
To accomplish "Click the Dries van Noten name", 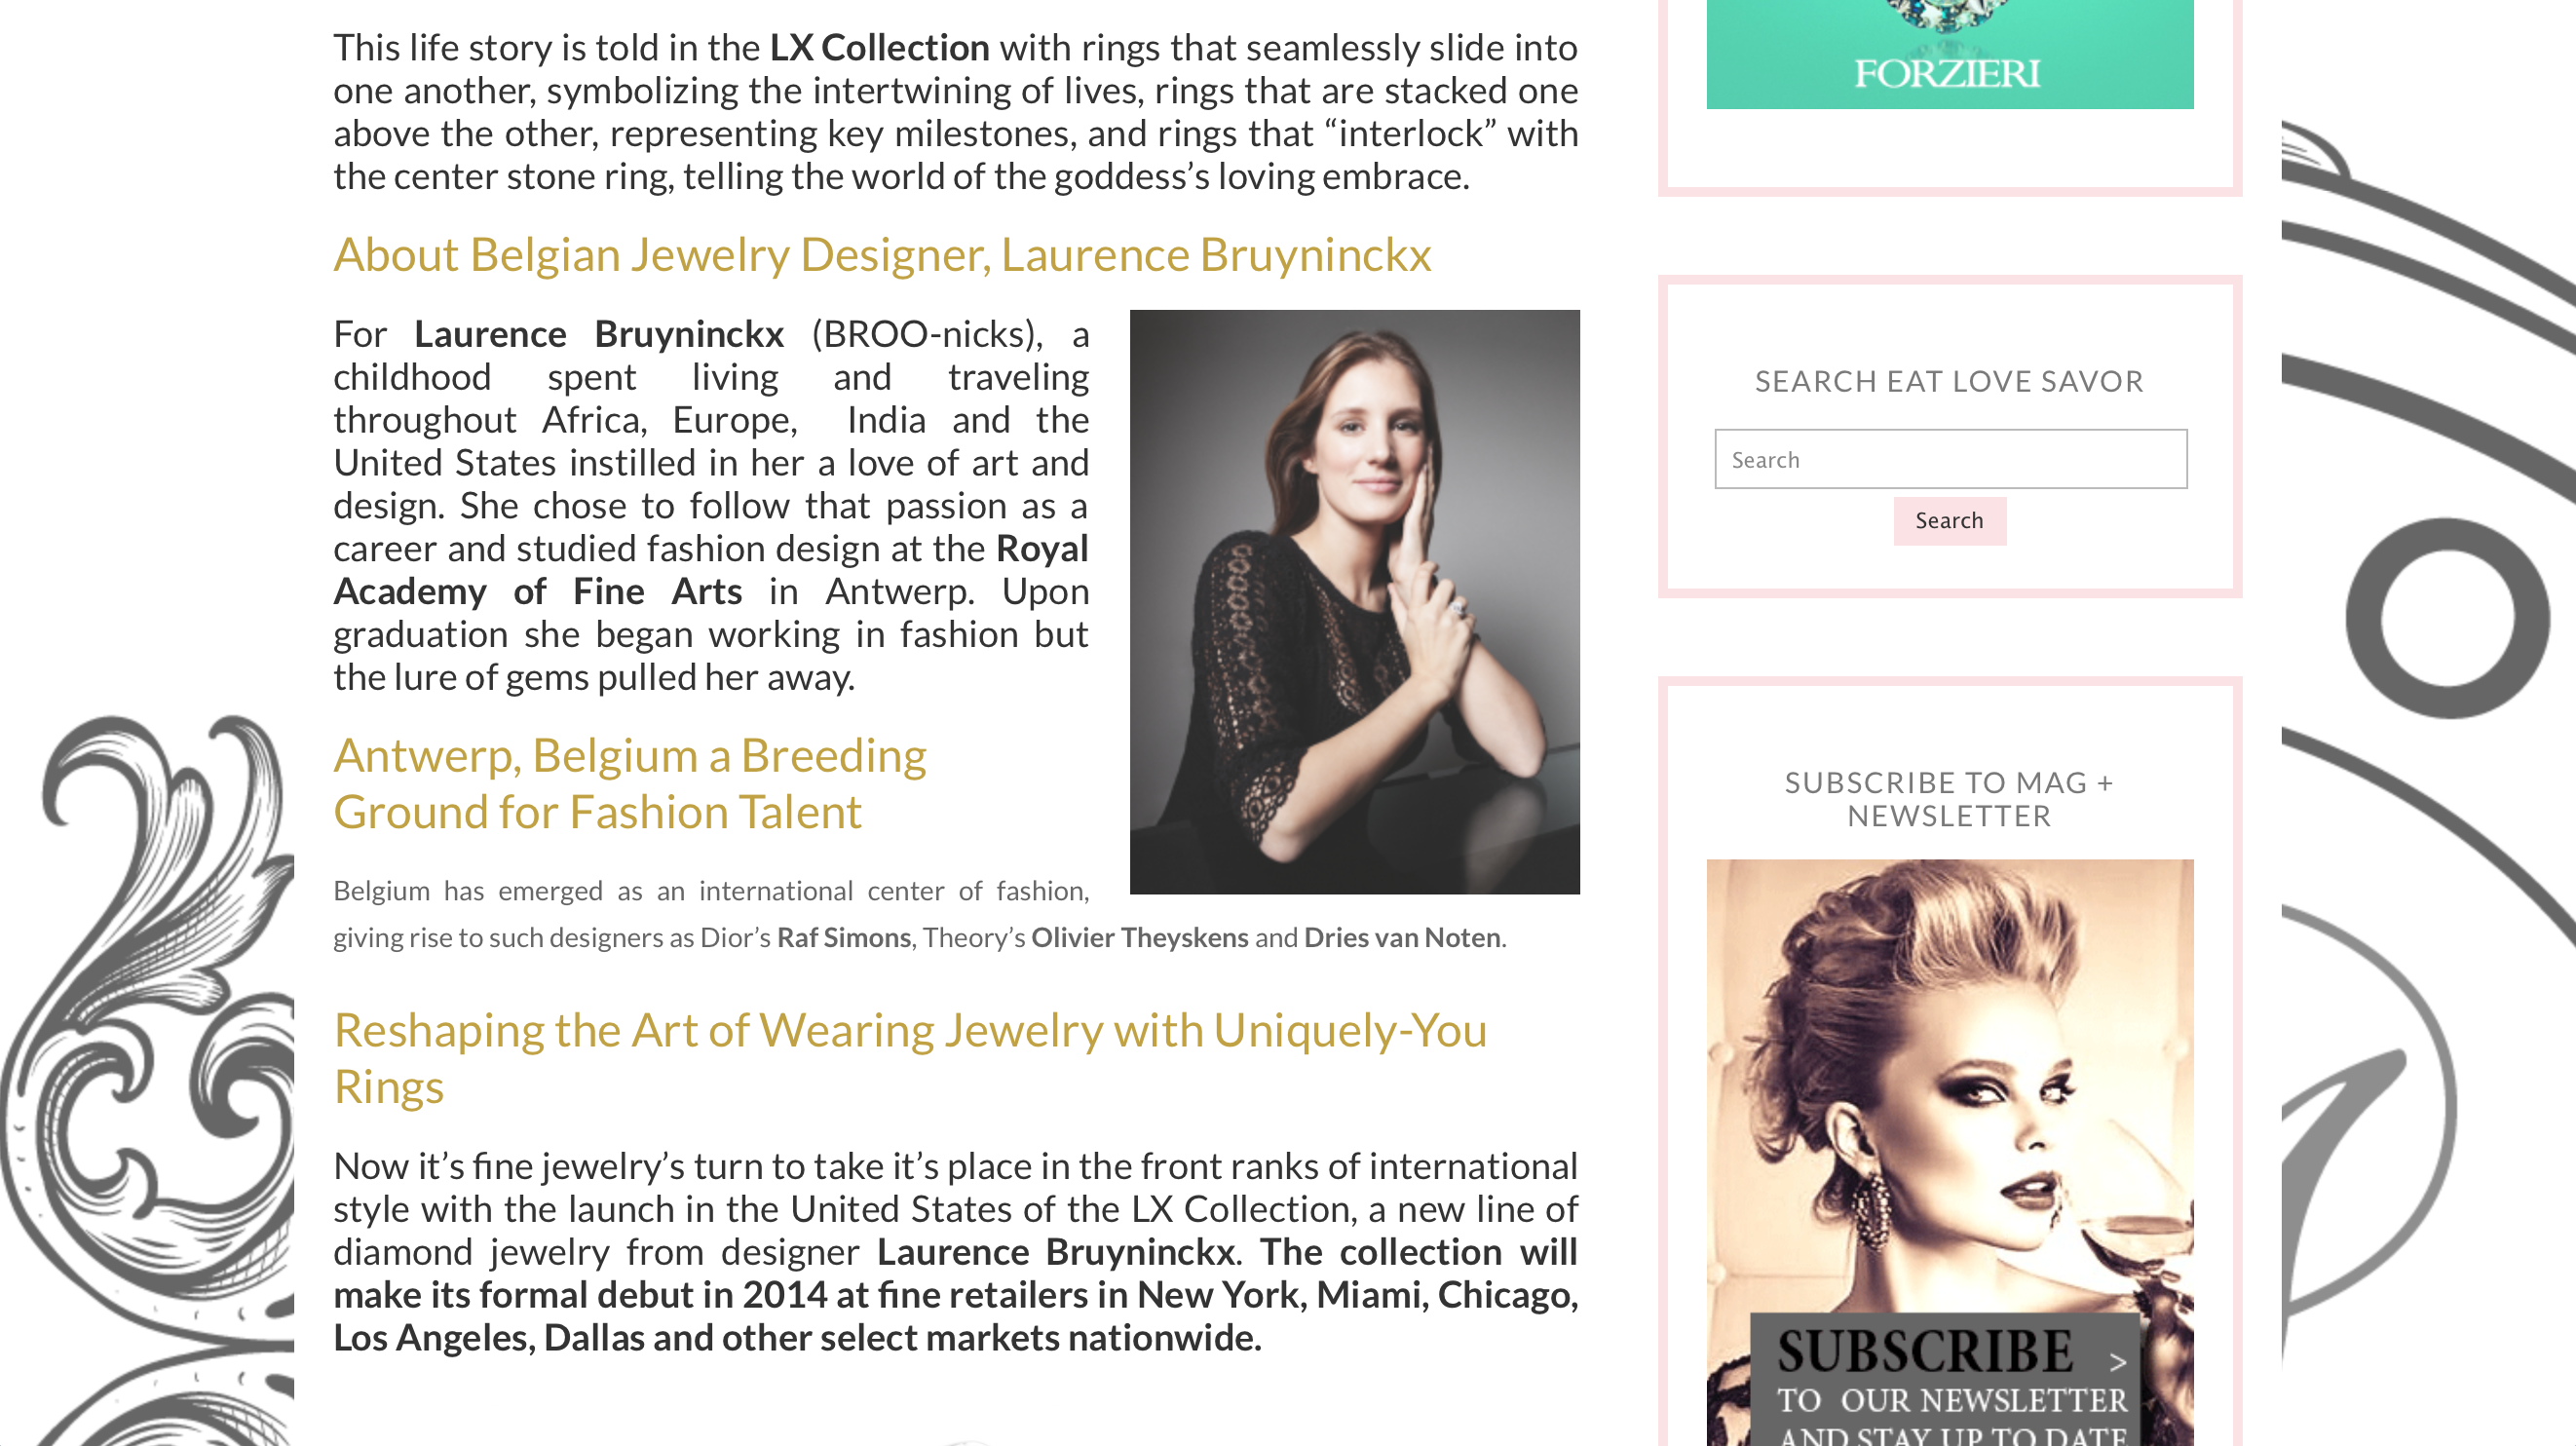I will pos(1401,937).
